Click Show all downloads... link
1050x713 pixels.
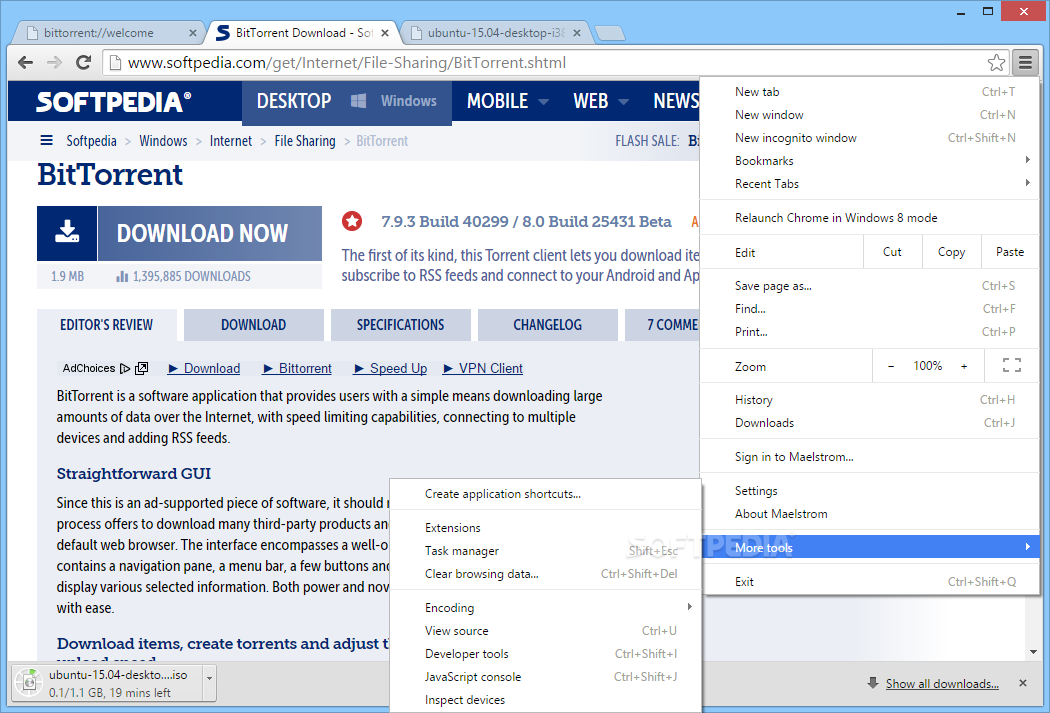coord(942,684)
